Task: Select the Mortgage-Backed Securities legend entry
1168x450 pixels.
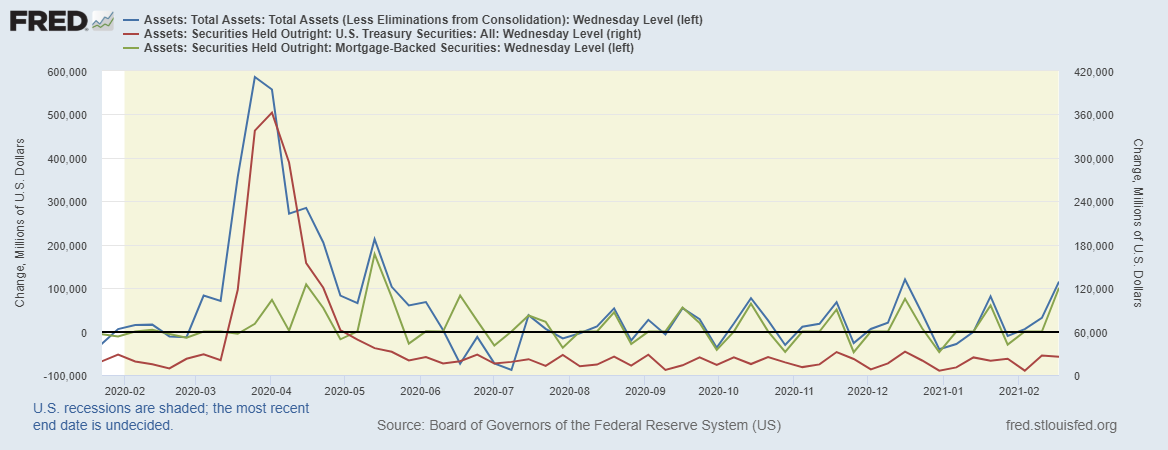Action: (x=389, y=47)
